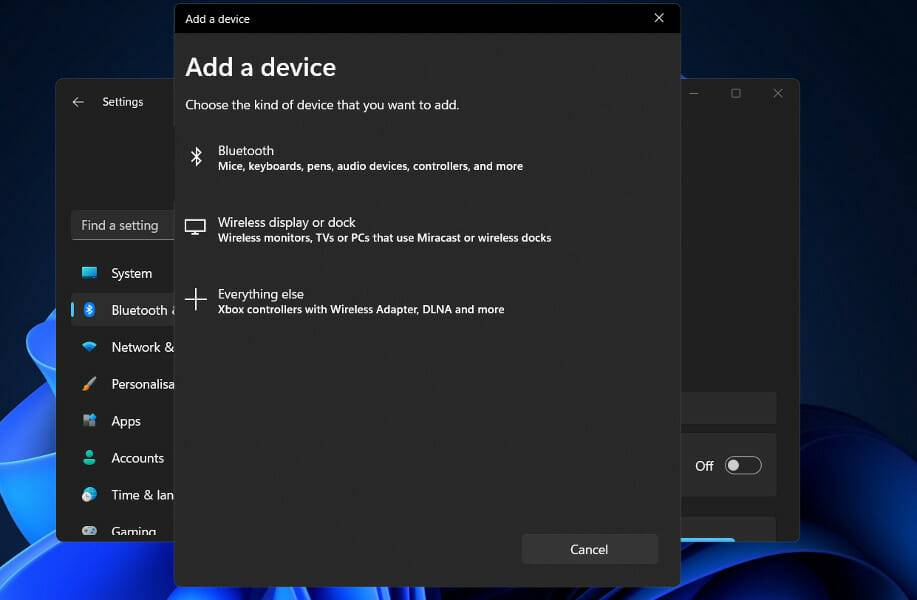This screenshot has height=600, width=917.
Task: Open Network & internet settings icon
Action: pos(89,347)
